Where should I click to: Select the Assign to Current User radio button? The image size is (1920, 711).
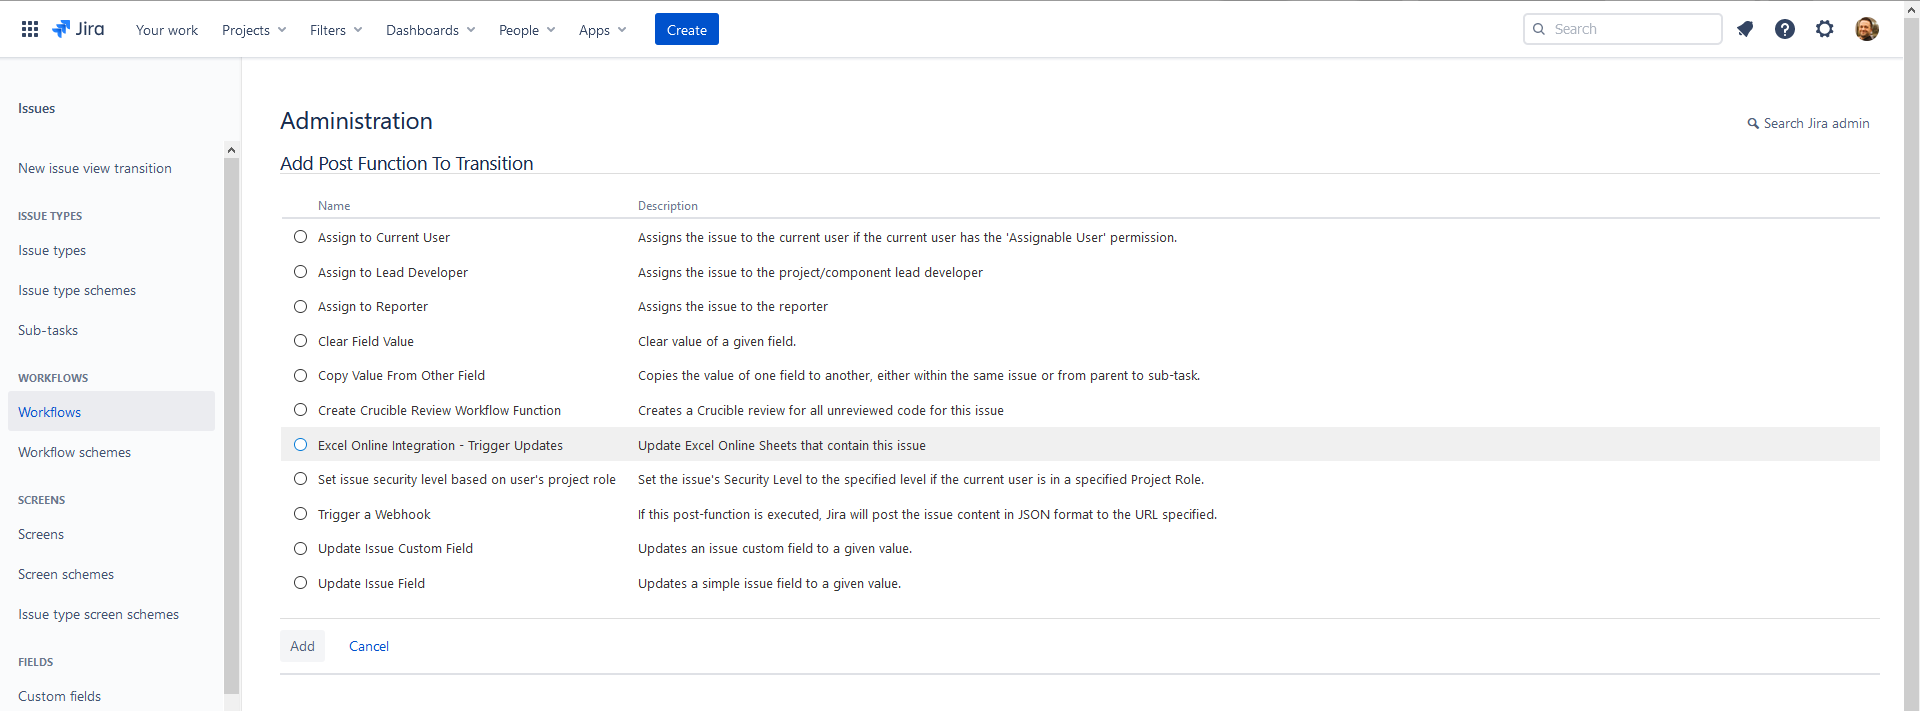pyautogui.click(x=300, y=237)
